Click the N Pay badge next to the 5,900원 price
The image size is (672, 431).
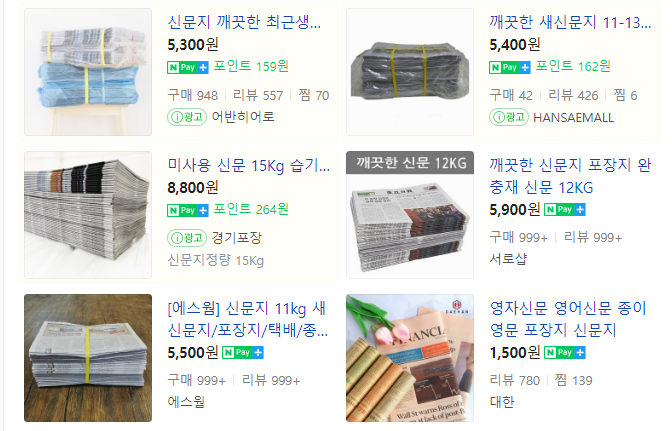pos(565,210)
